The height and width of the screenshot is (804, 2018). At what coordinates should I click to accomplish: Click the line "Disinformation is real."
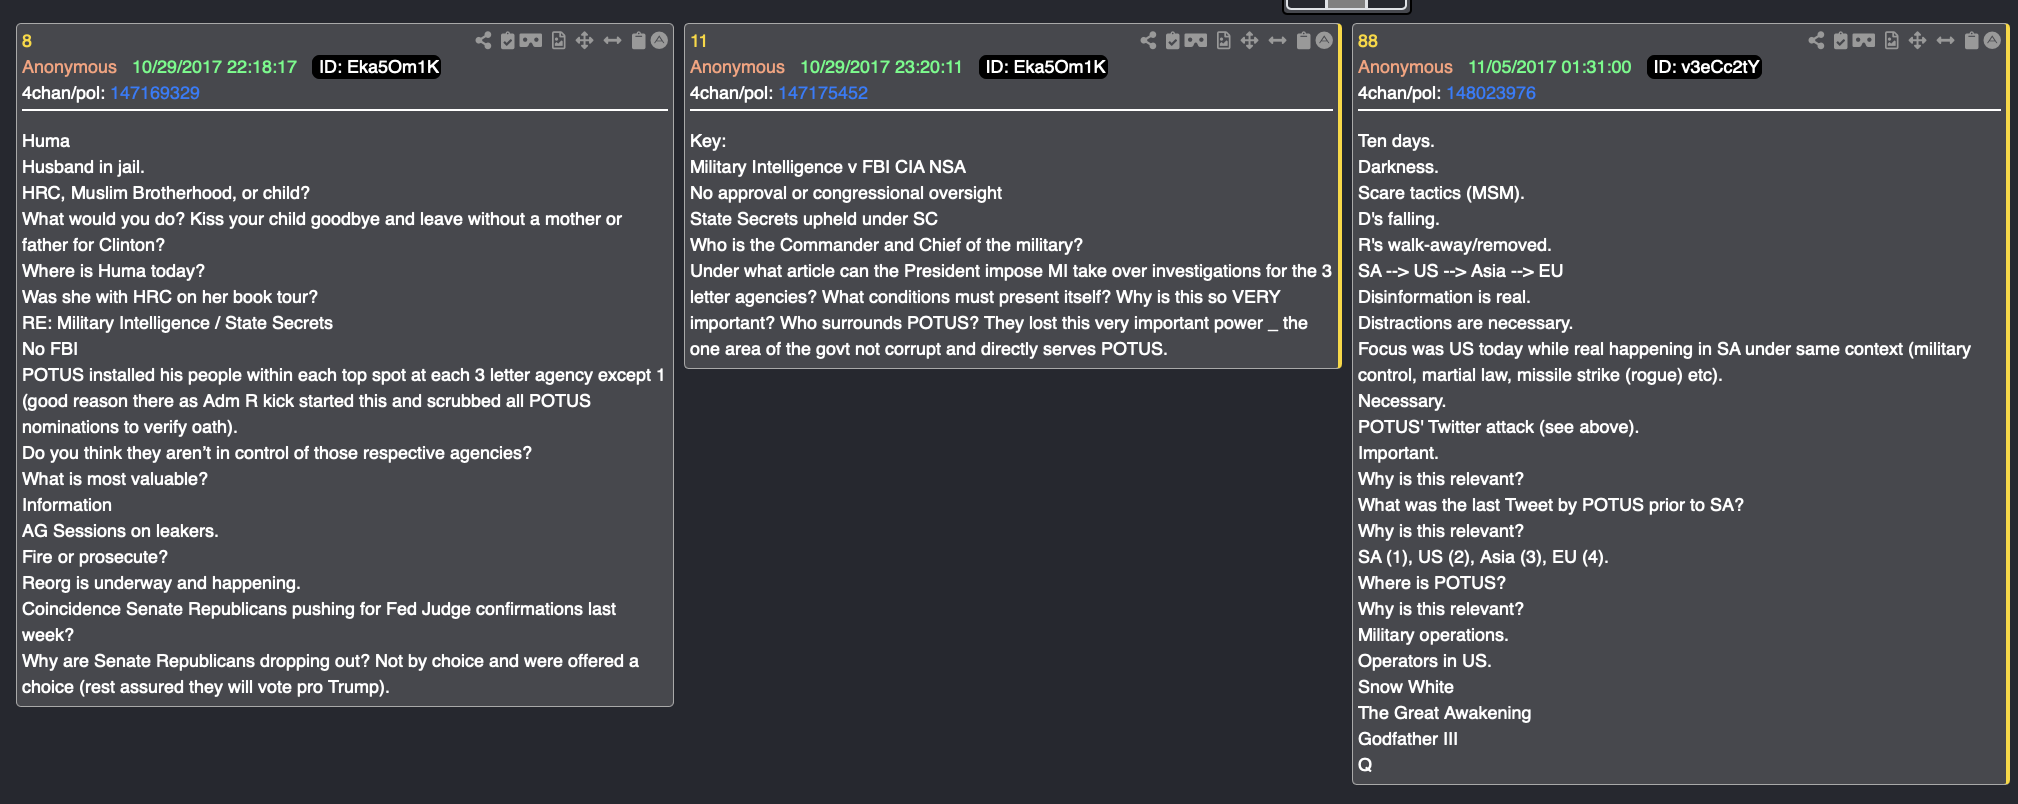click(1444, 297)
